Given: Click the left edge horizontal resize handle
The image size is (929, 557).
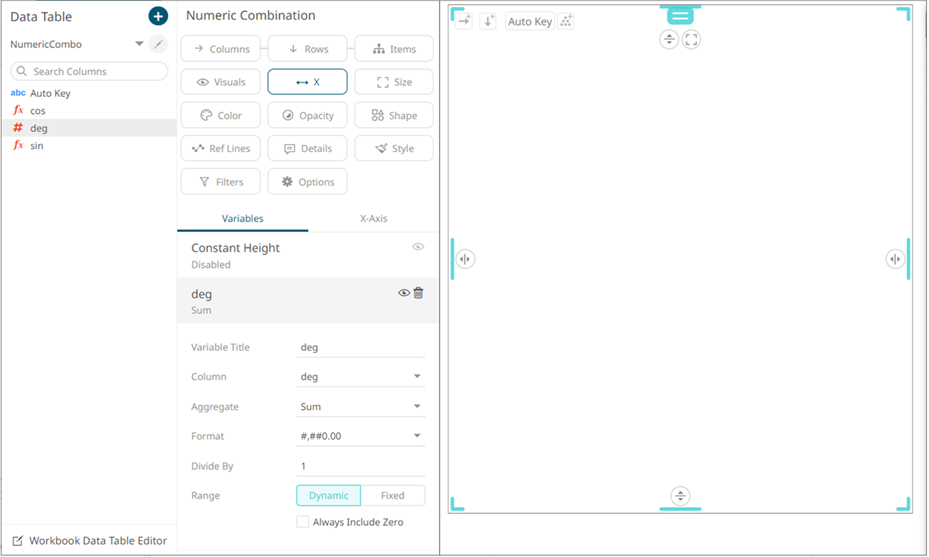Looking at the screenshot, I should tap(465, 259).
